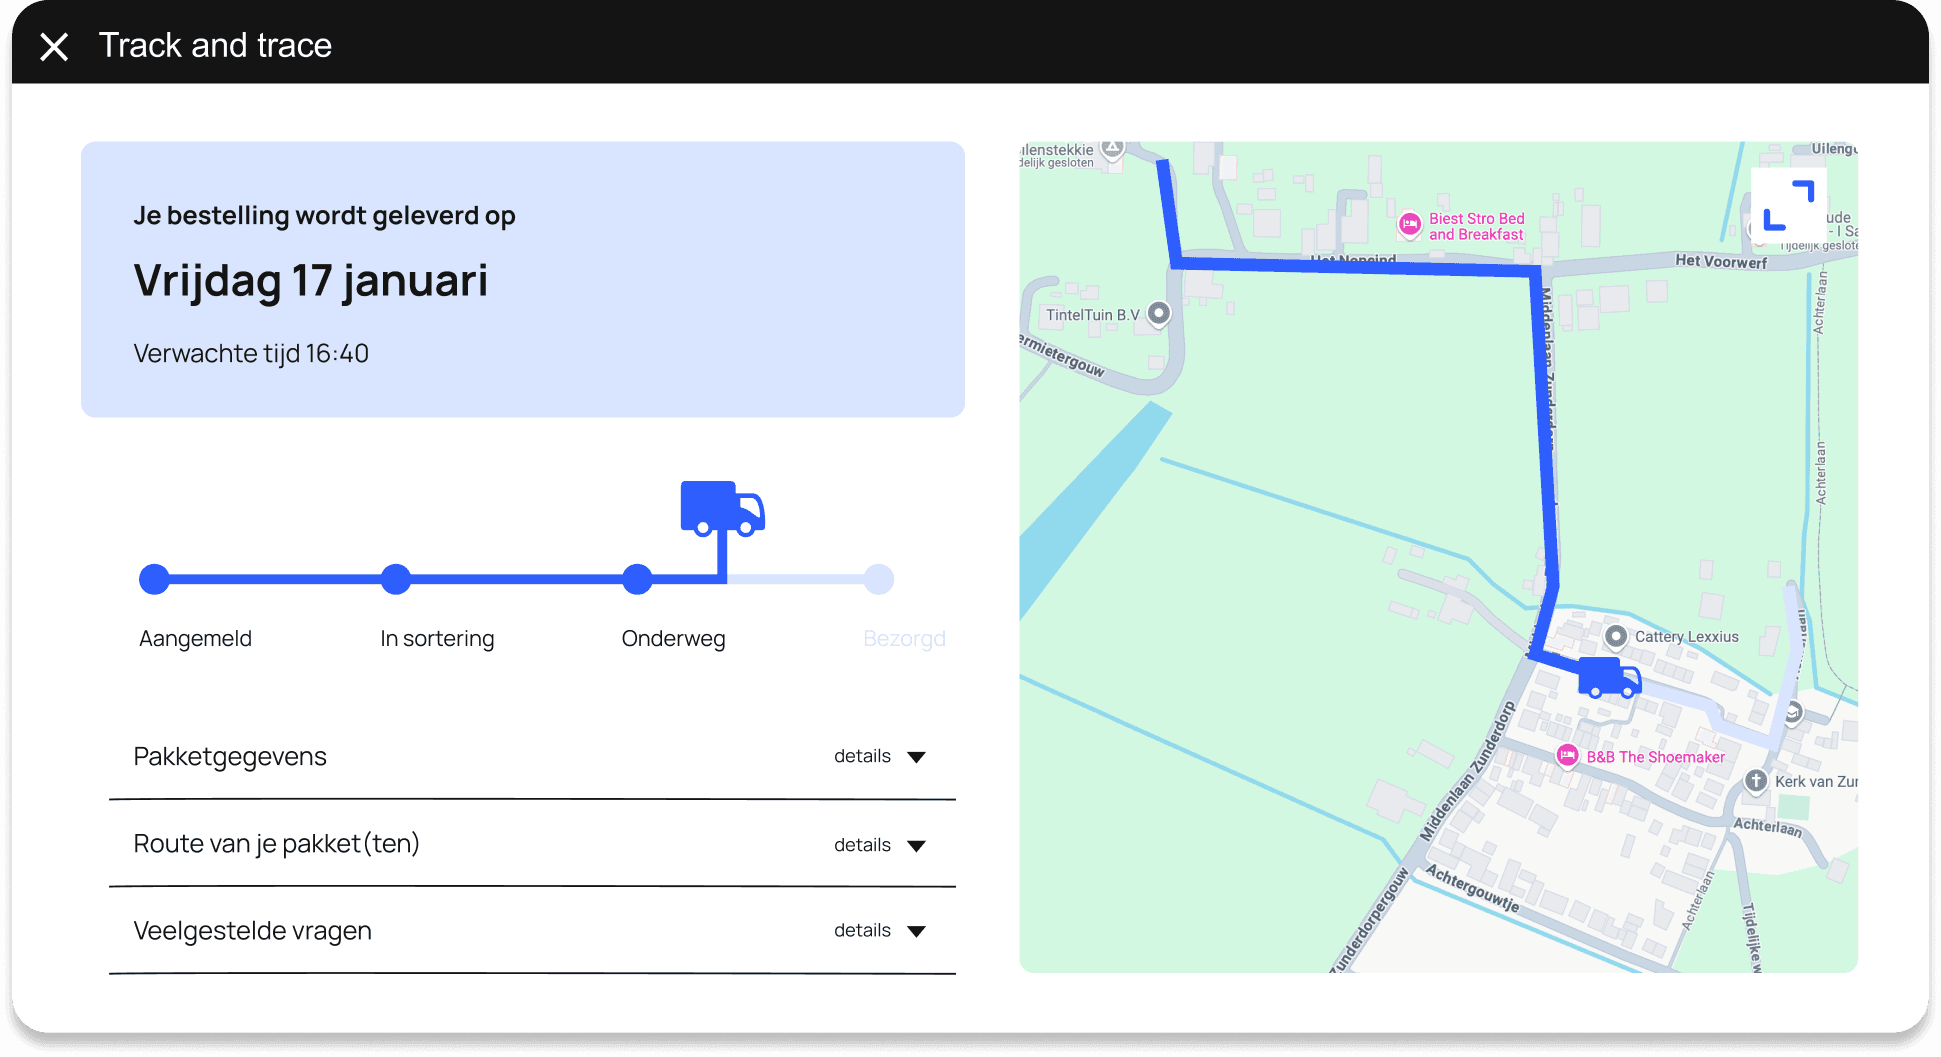1941x1057 pixels.
Task: Click the church icon near Kerk van Zunderdorp
Action: tap(1755, 782)
